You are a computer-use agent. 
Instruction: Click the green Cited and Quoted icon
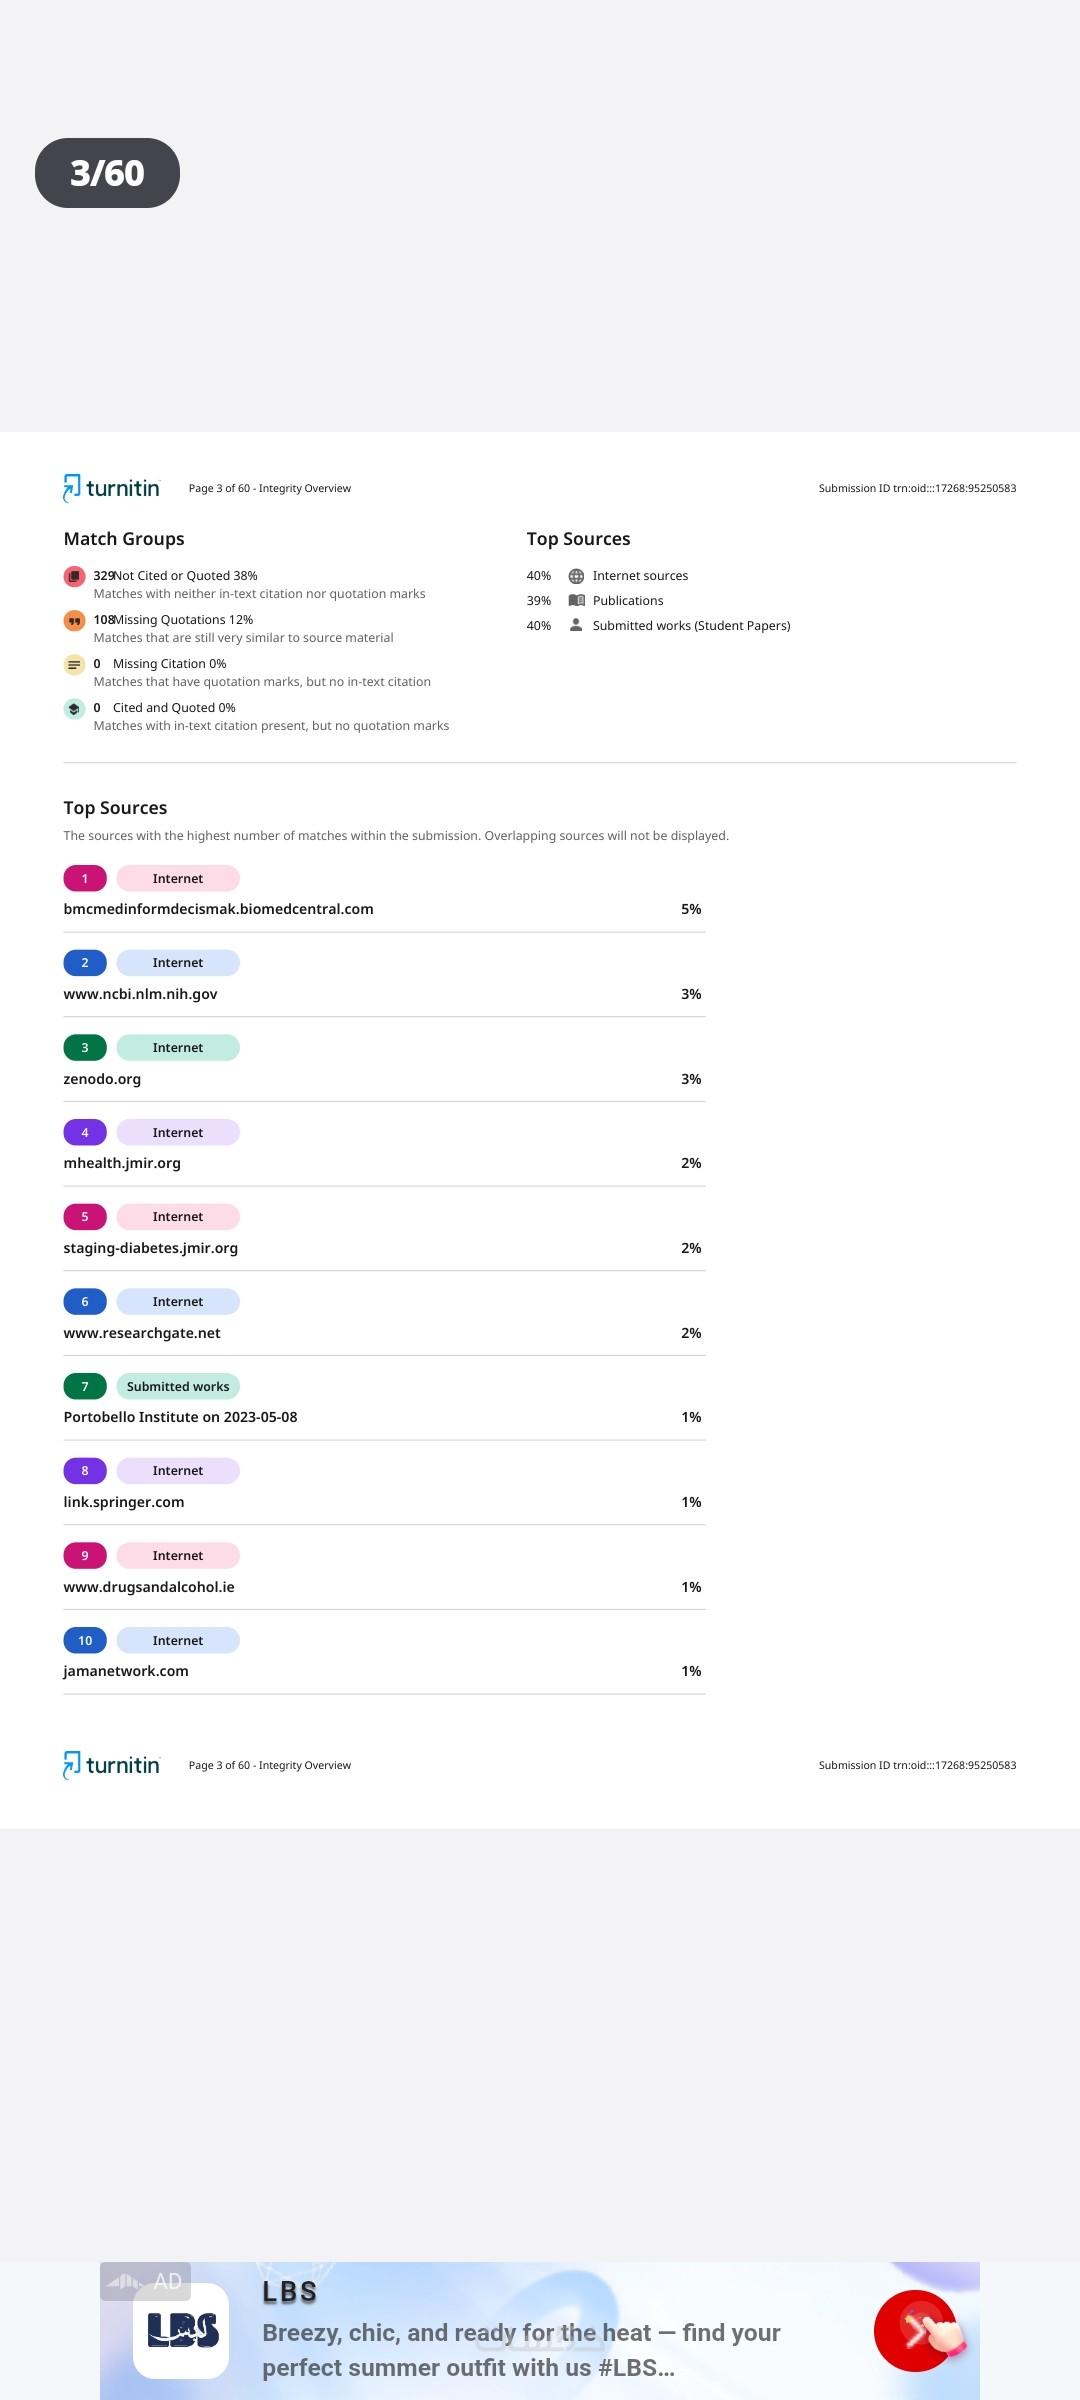coord(74,709)
